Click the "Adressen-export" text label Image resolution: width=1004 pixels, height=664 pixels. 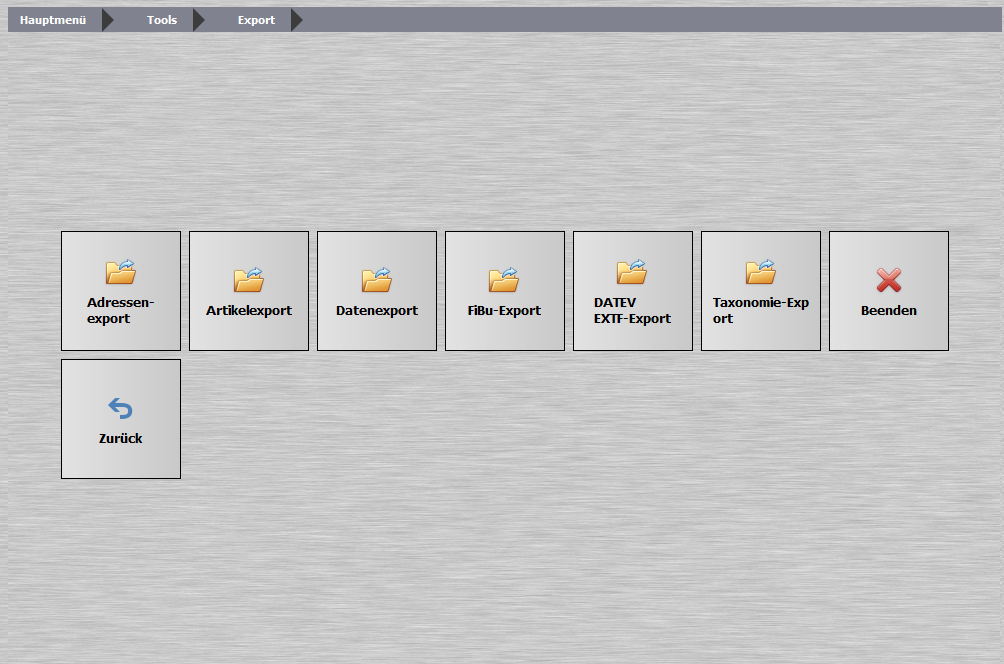120,311
